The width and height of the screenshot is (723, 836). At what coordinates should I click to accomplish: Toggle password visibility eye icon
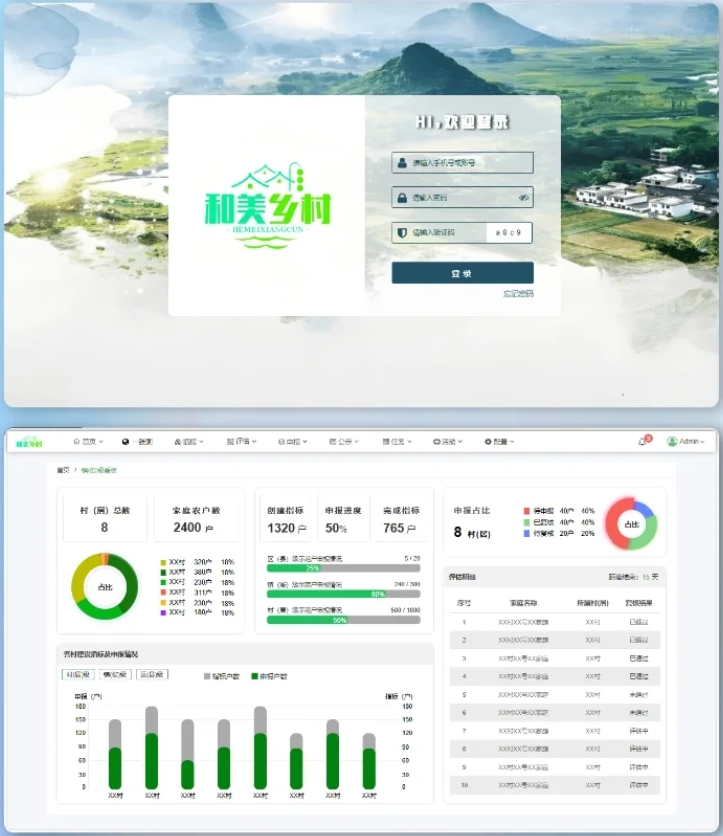coord(524,198)
